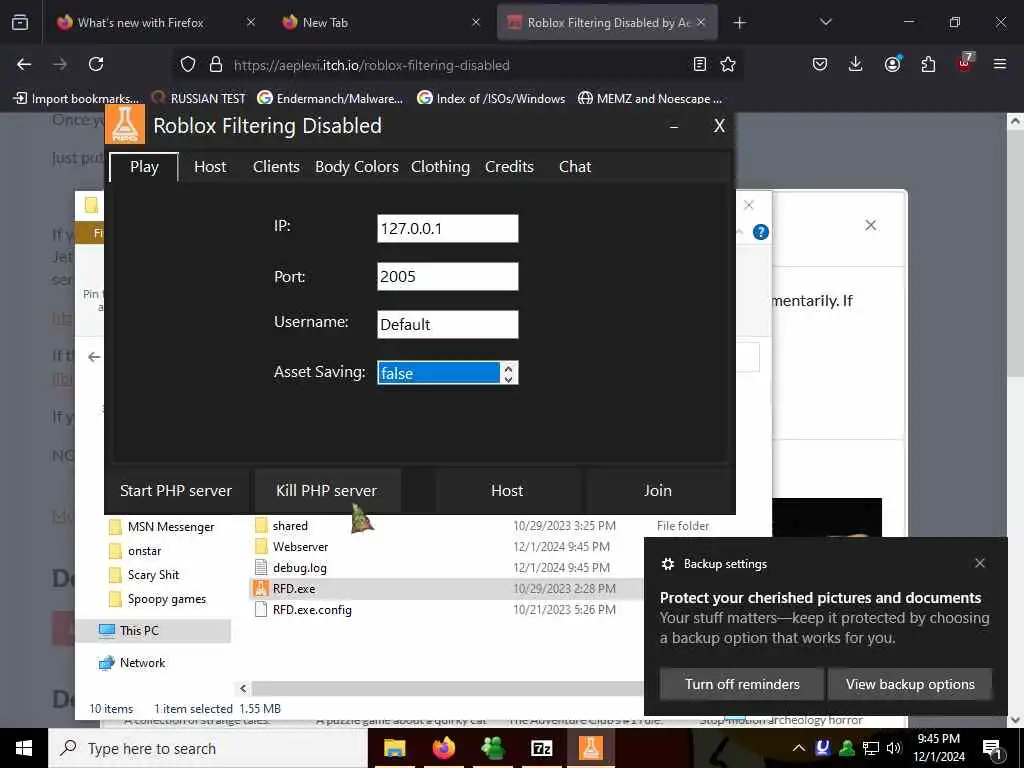Bookmark this page with star icon
1024x768 pixels.
[x=728, y=64]
